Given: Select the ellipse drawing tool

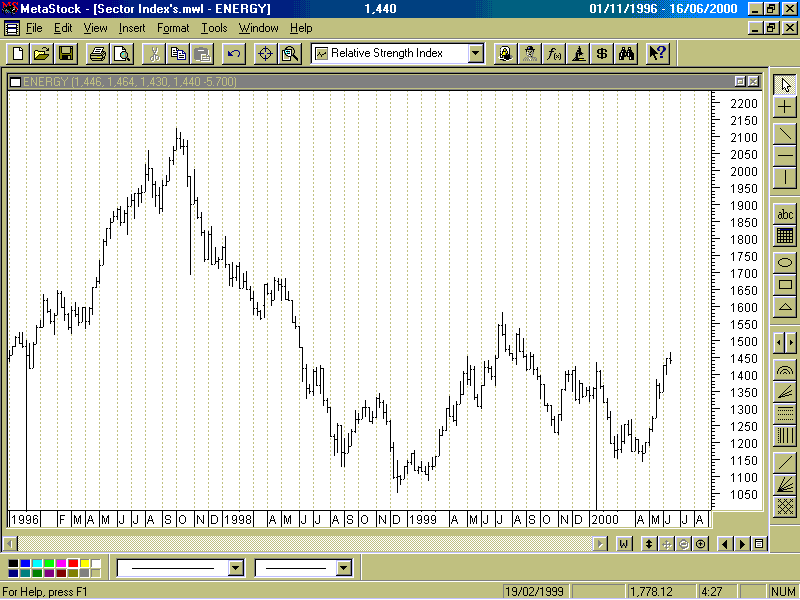Looking at the screenshot, I should [785, 263].
